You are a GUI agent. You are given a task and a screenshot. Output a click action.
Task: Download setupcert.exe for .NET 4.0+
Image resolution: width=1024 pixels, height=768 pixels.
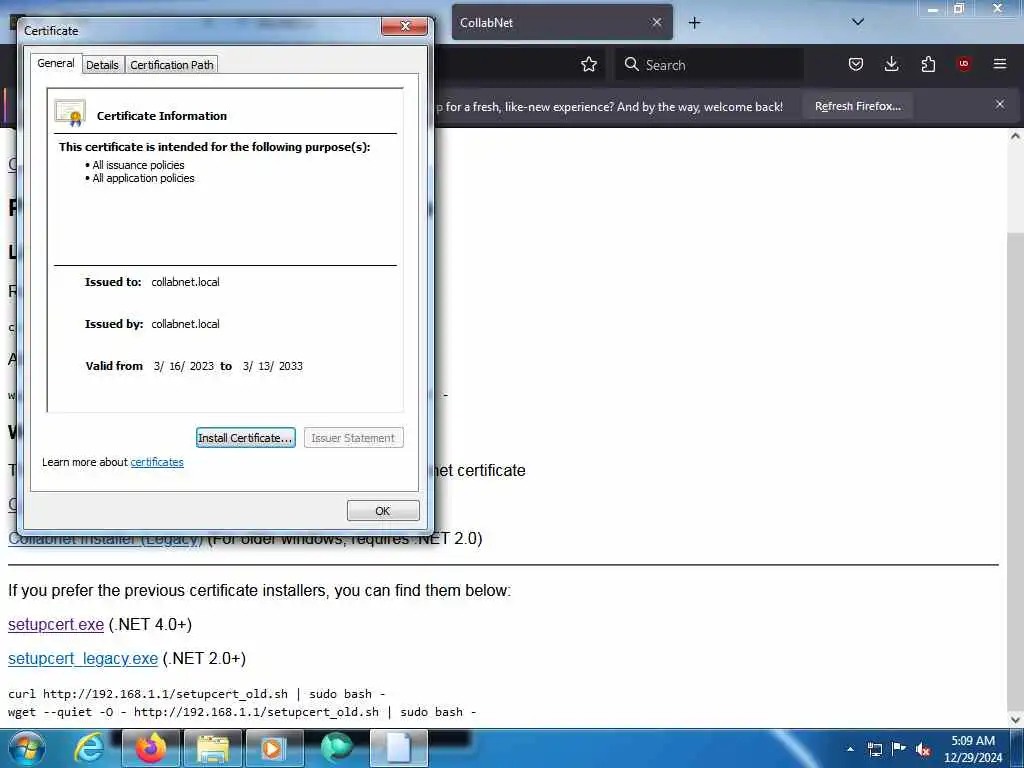56,624
